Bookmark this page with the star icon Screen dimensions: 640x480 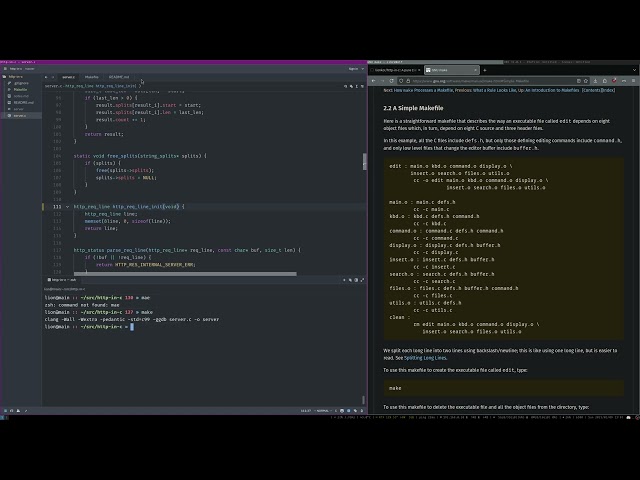(586, 81)
